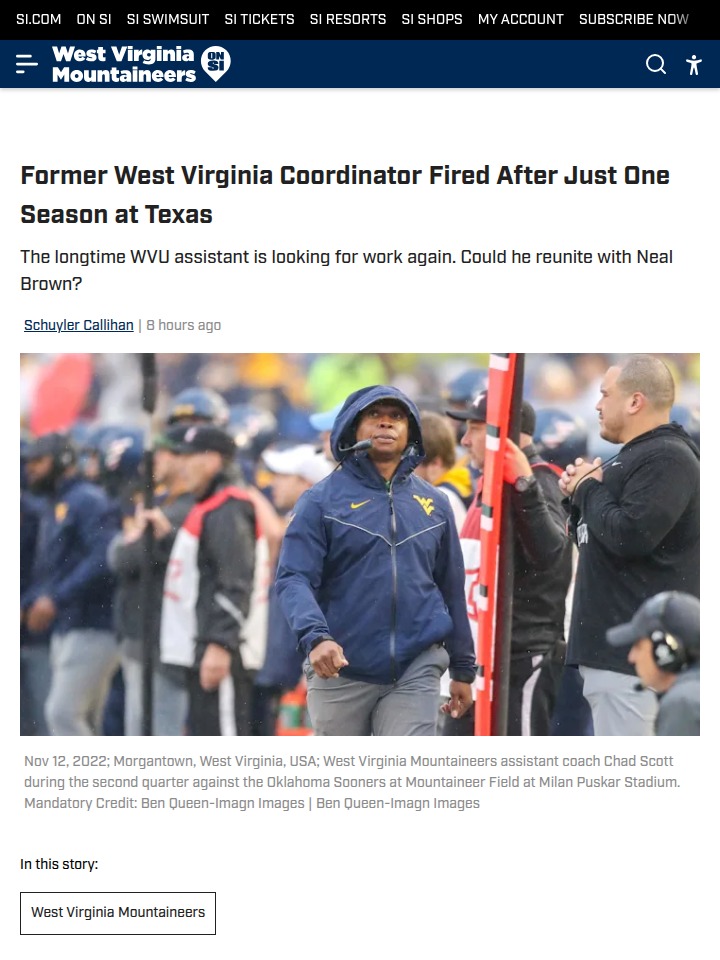Open the accessibility options icon
The width and height of the screenshot is (720, 960).
pos(694,64)
